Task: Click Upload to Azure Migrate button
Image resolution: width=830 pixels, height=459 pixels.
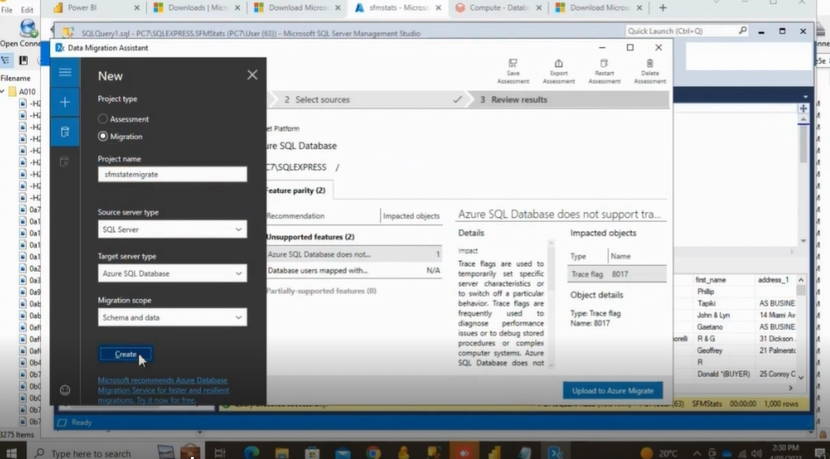Action: click(612, 391)
